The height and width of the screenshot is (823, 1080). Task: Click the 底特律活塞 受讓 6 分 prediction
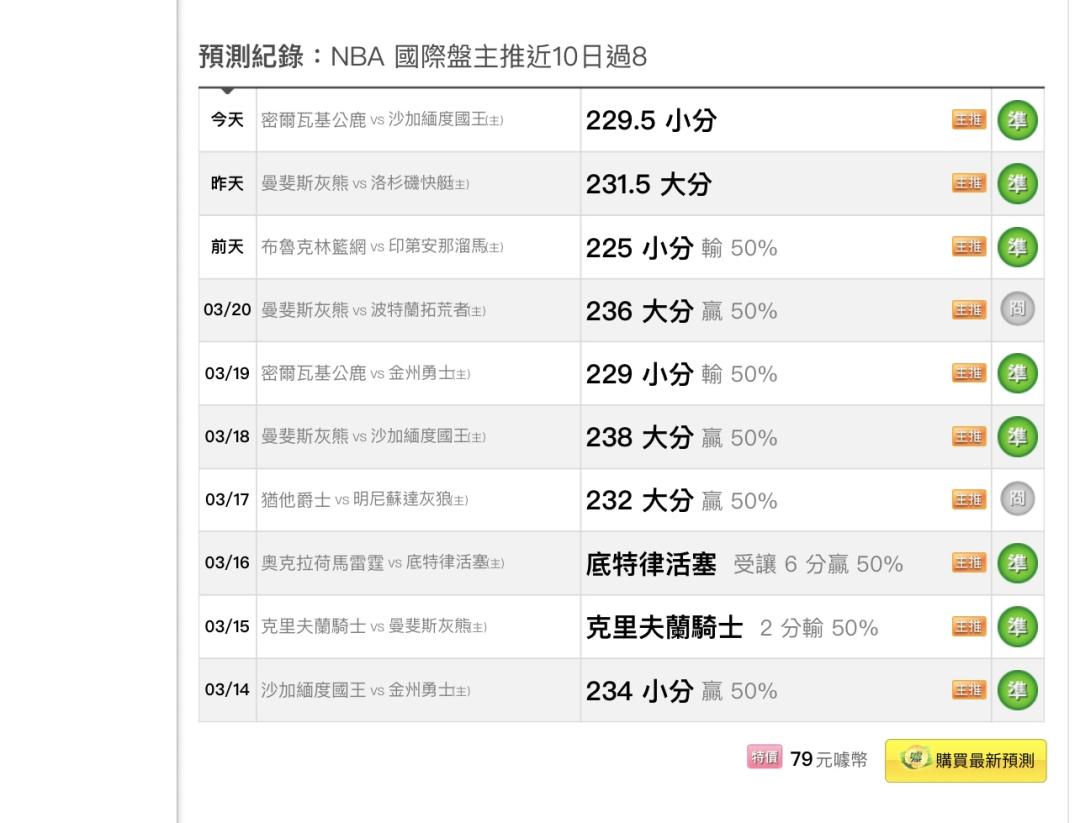coord(744,564)
